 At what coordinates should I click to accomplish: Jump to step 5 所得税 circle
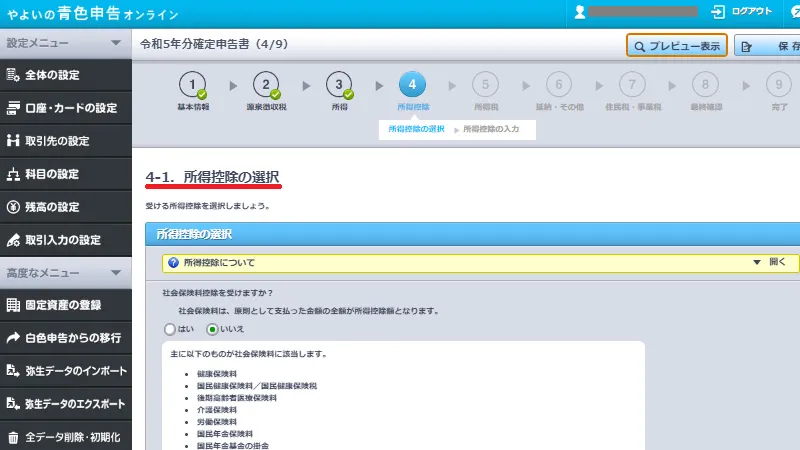click(485, 85)
